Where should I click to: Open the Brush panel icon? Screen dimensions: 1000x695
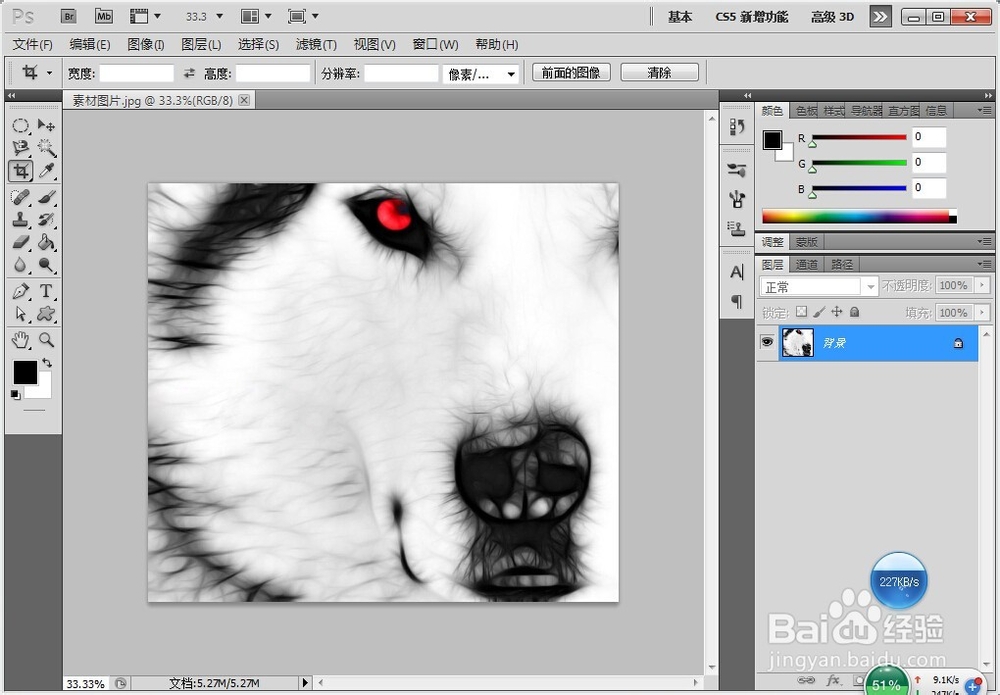click(x=737, y=199)
